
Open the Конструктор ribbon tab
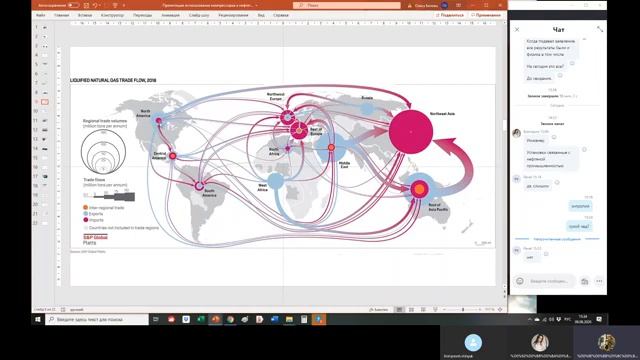pyautogui.click(x=112, y=15)
